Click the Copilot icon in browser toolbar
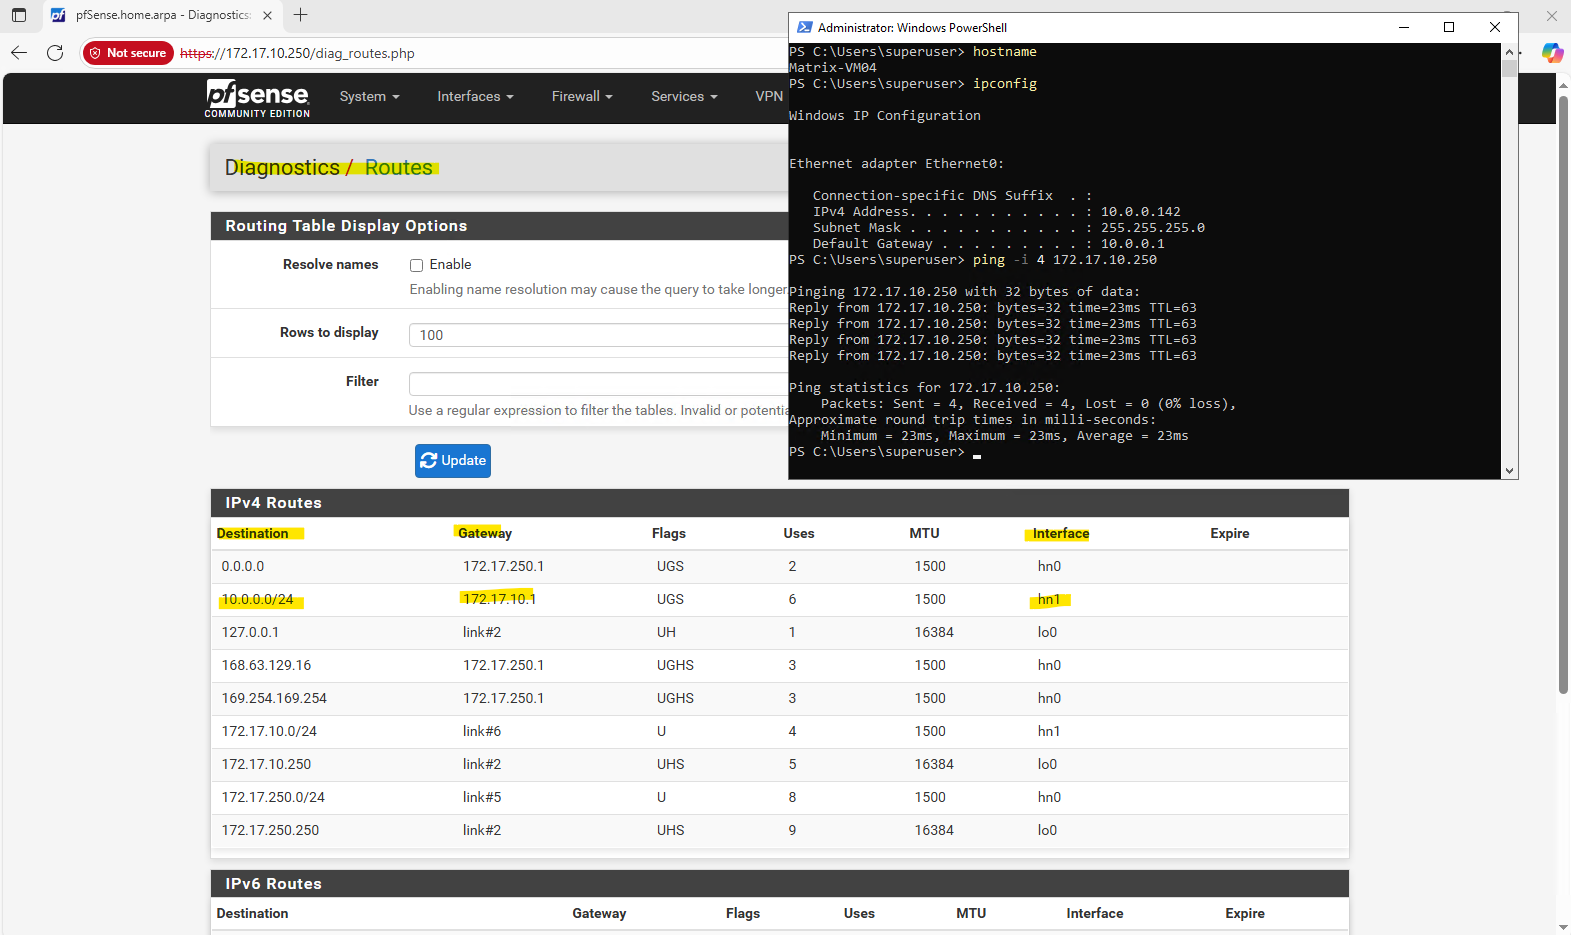The image size is (1571, 935). click(x=1551, y=53)
